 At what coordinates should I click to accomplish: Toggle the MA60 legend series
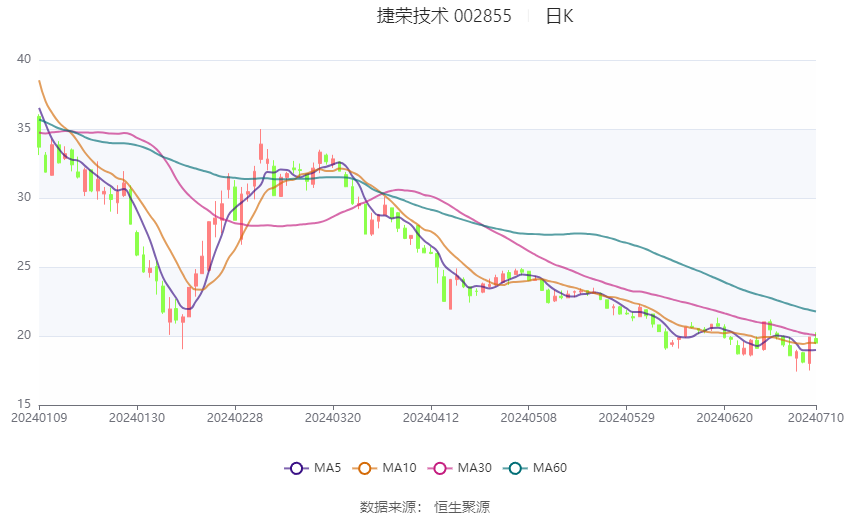[535, 468]
